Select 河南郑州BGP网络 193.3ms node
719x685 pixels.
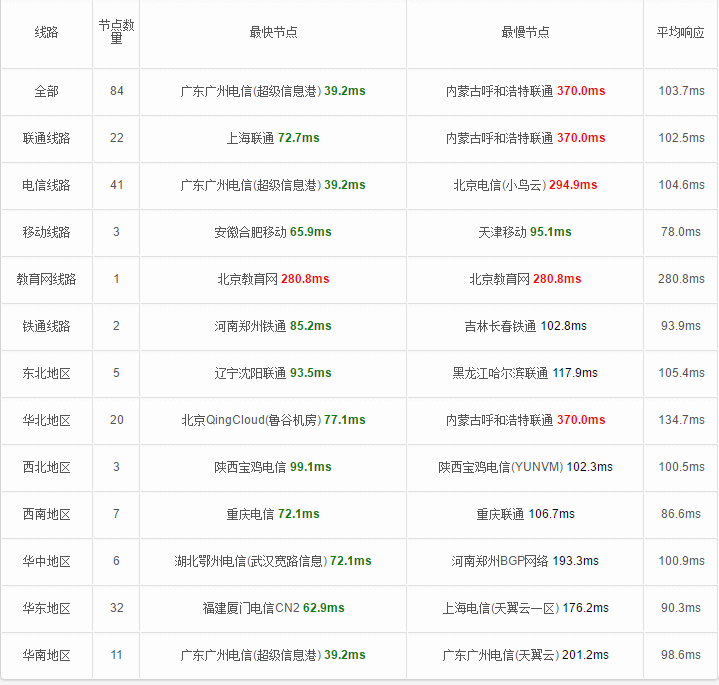pos(525,561)
